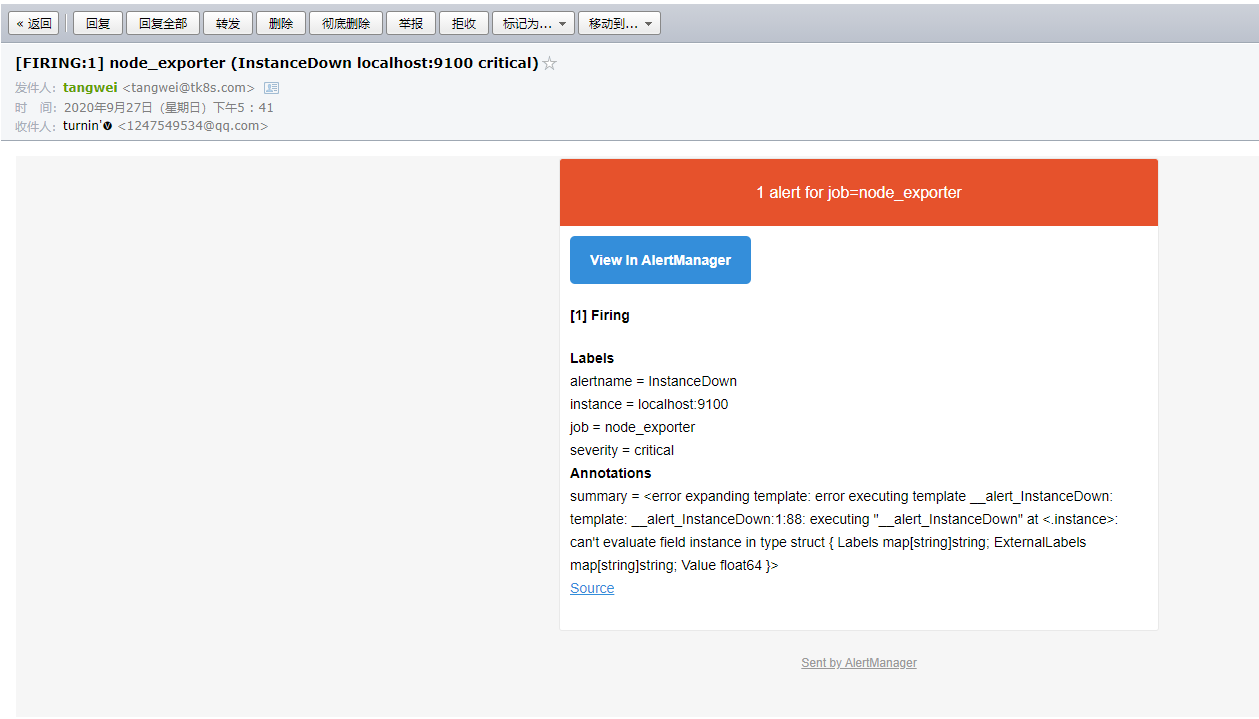Click the email subject line

[x=277, y=63]
